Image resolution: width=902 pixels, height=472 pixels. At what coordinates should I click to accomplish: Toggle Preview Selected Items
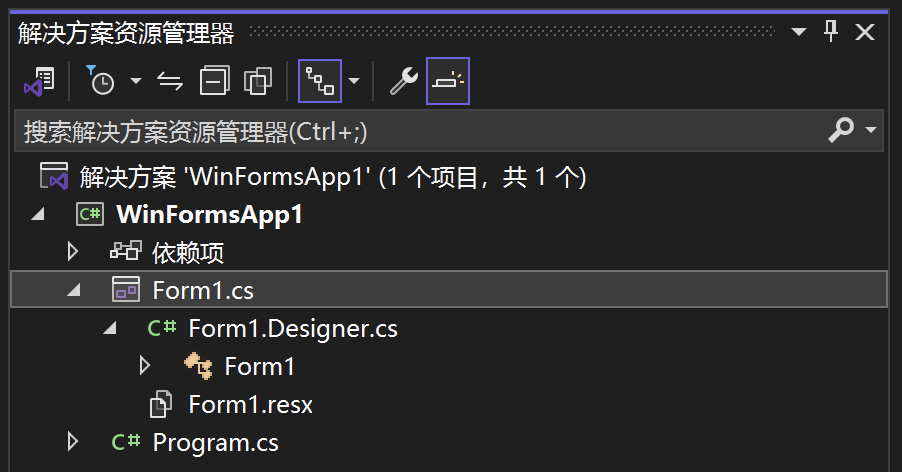click(448, 81)
